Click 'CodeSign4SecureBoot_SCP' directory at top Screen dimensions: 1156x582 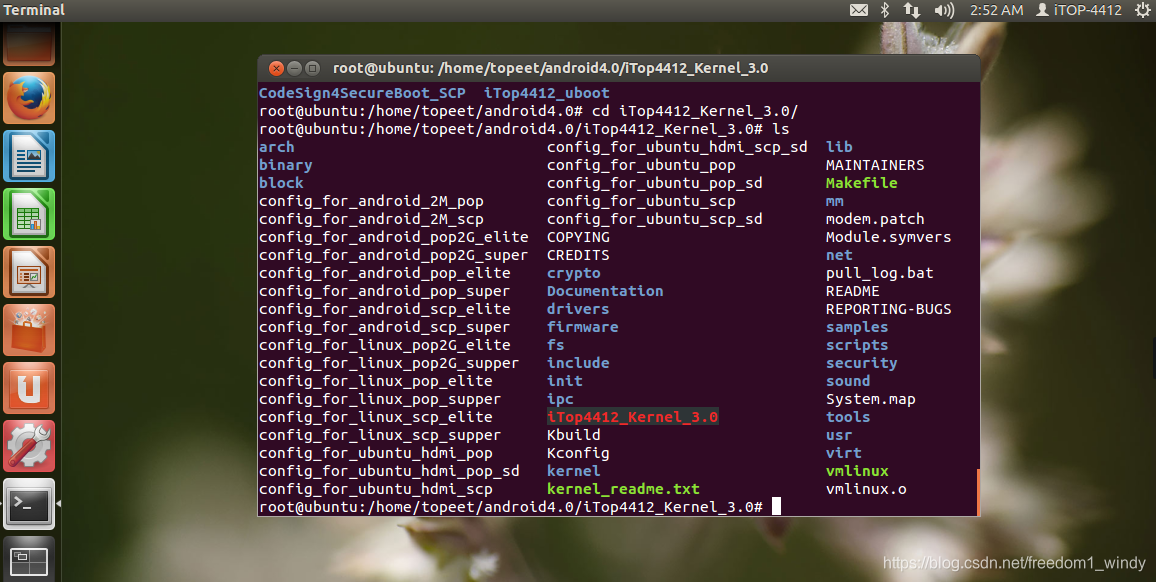click(362, 93)
